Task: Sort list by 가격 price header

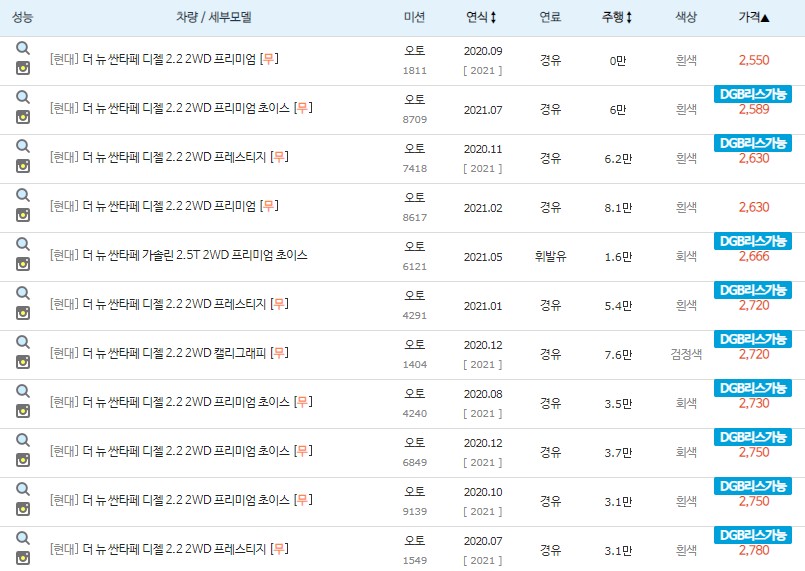Action: (x=754, y=17)
